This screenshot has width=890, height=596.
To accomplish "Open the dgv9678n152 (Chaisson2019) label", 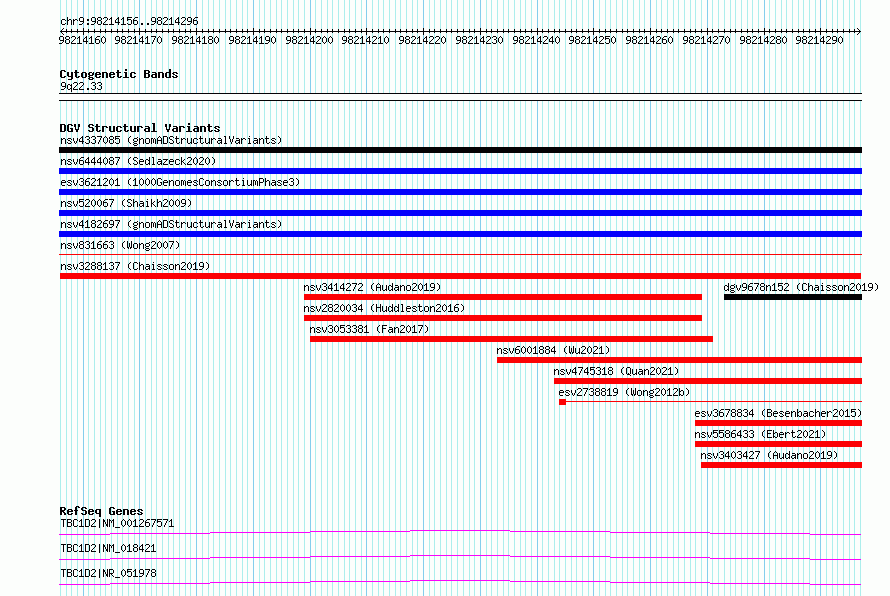I will coord(801,287).
